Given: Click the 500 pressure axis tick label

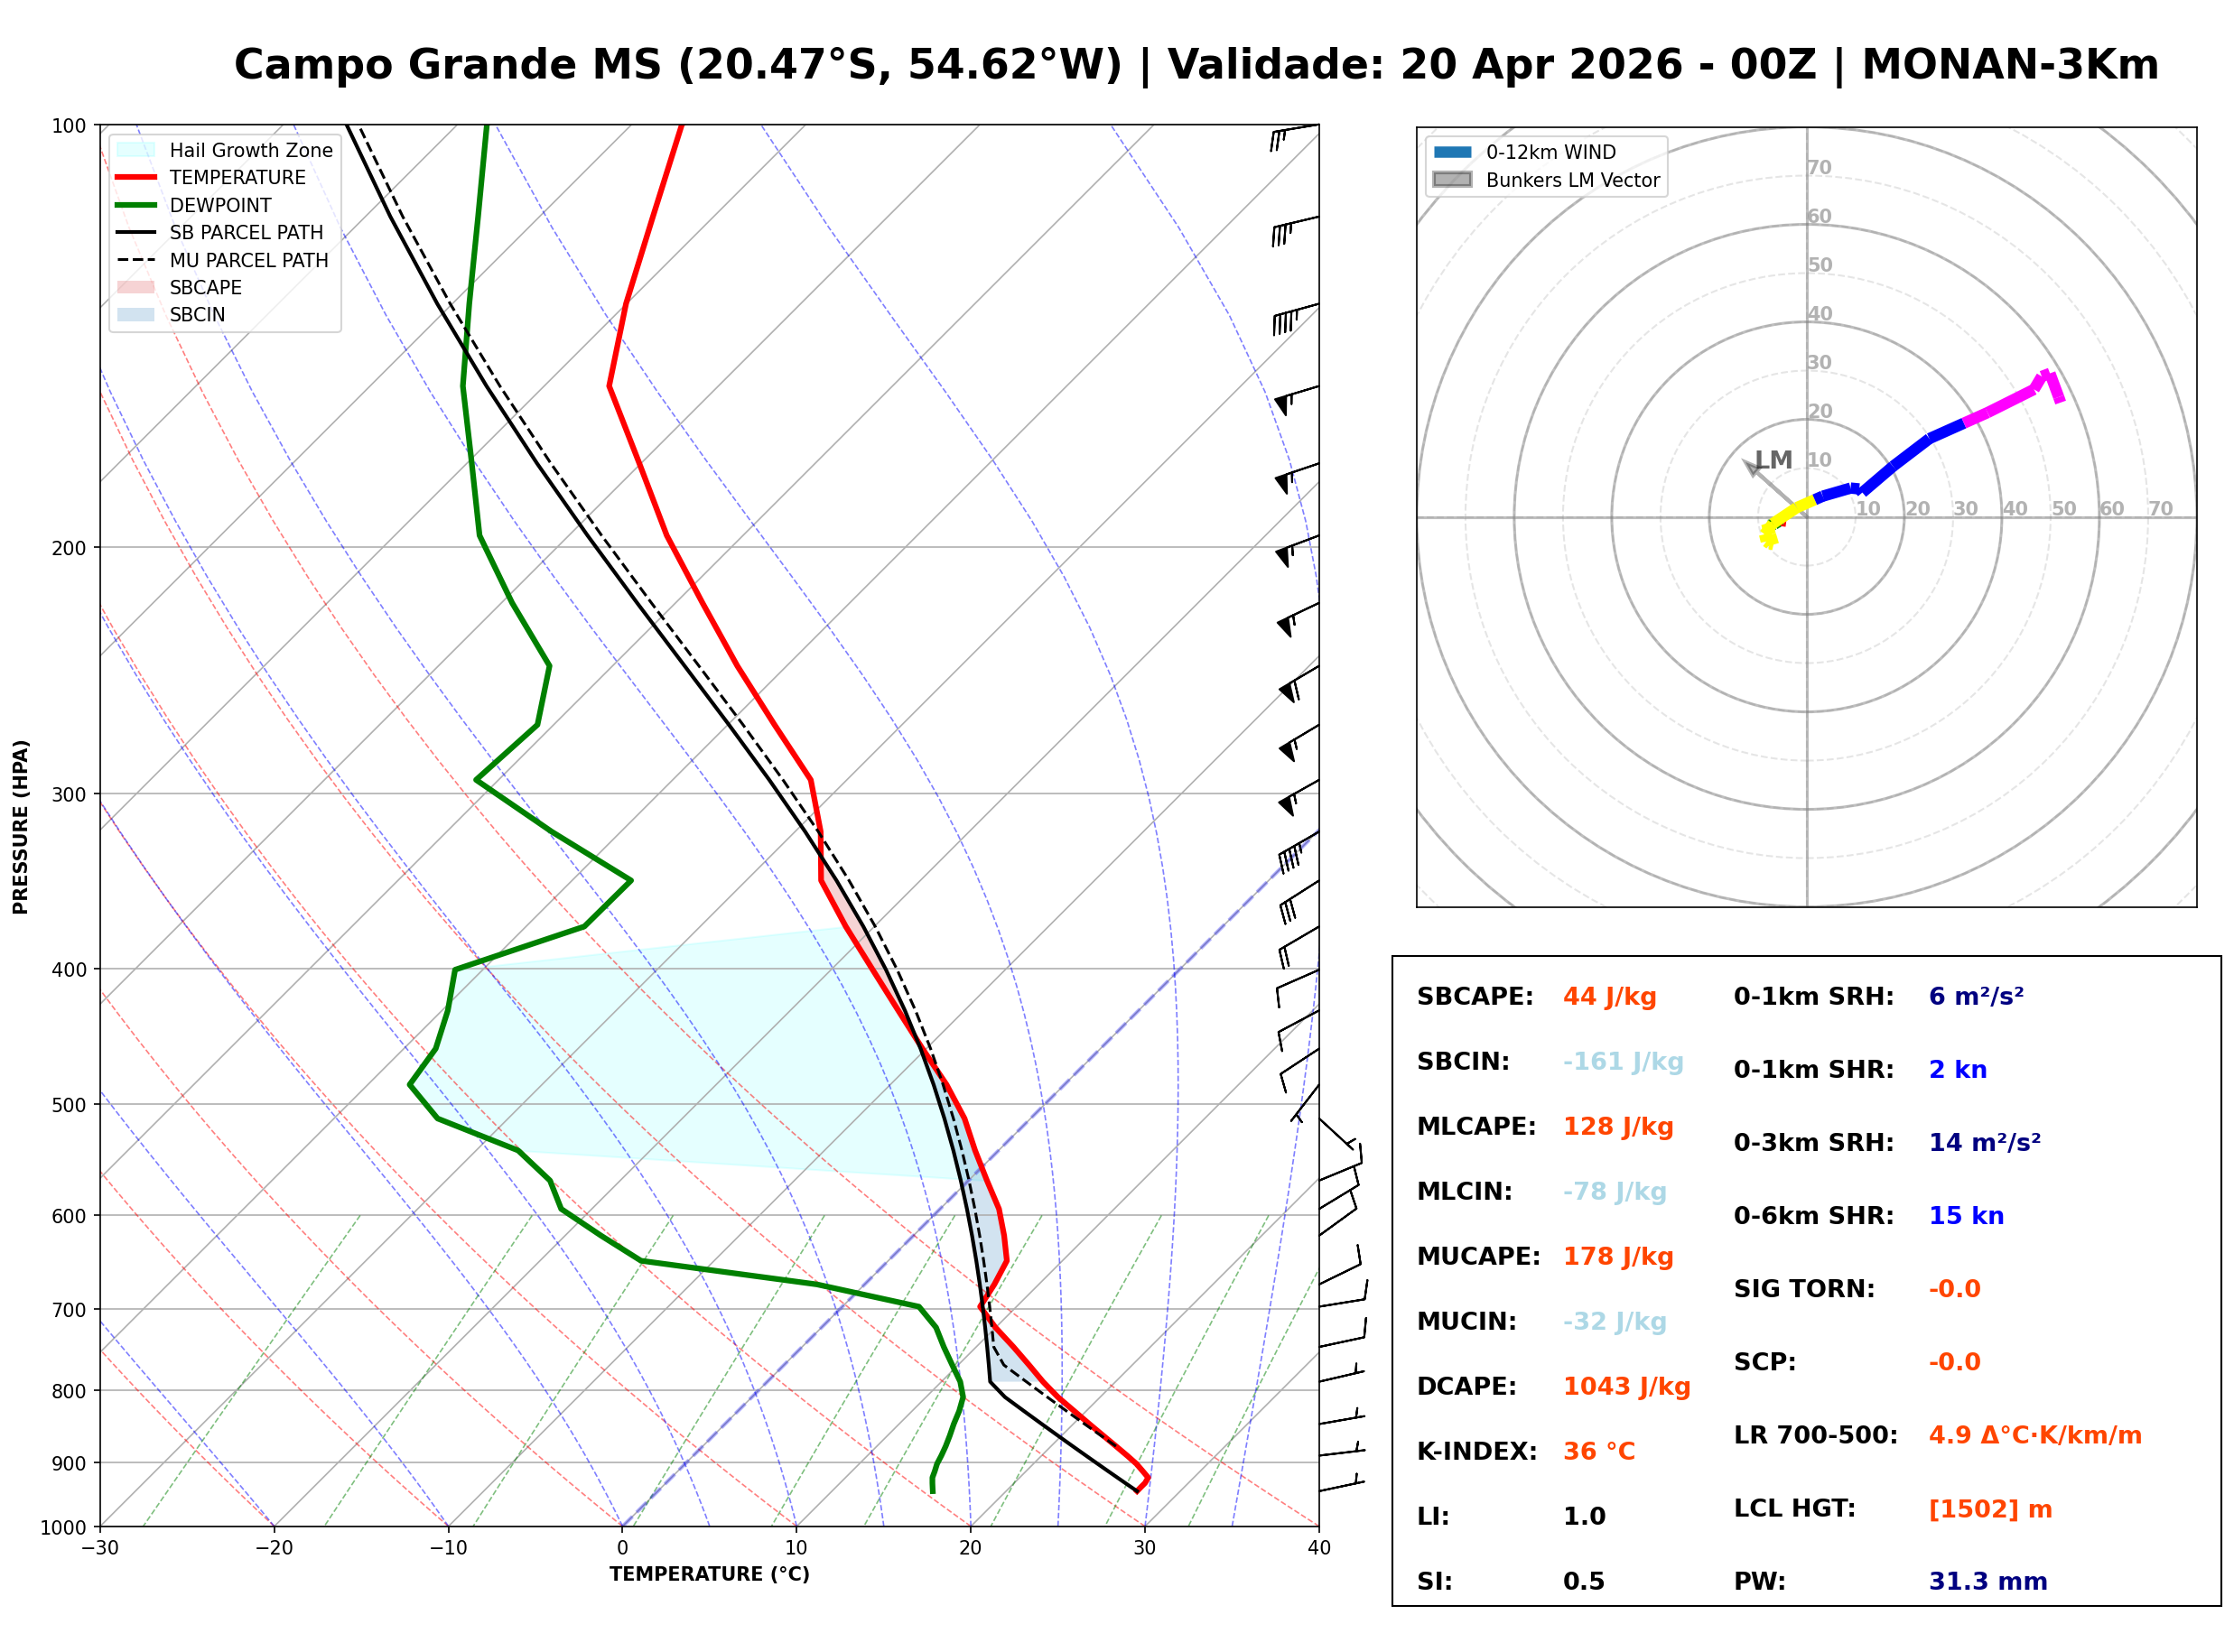Looking at the screenshot, I should [68, 1105].
